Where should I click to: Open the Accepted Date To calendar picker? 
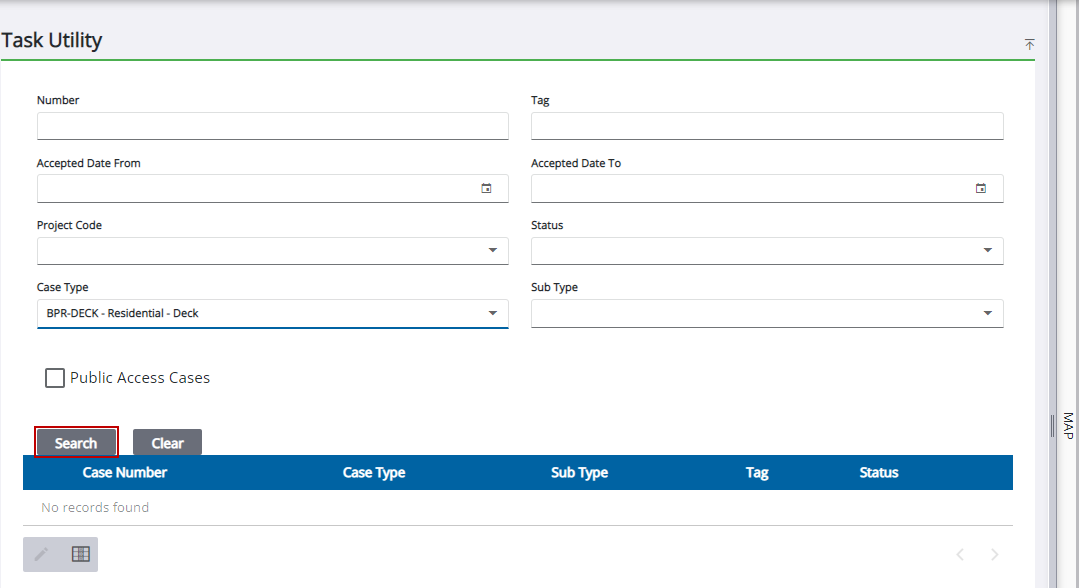(x=980, y=188)
